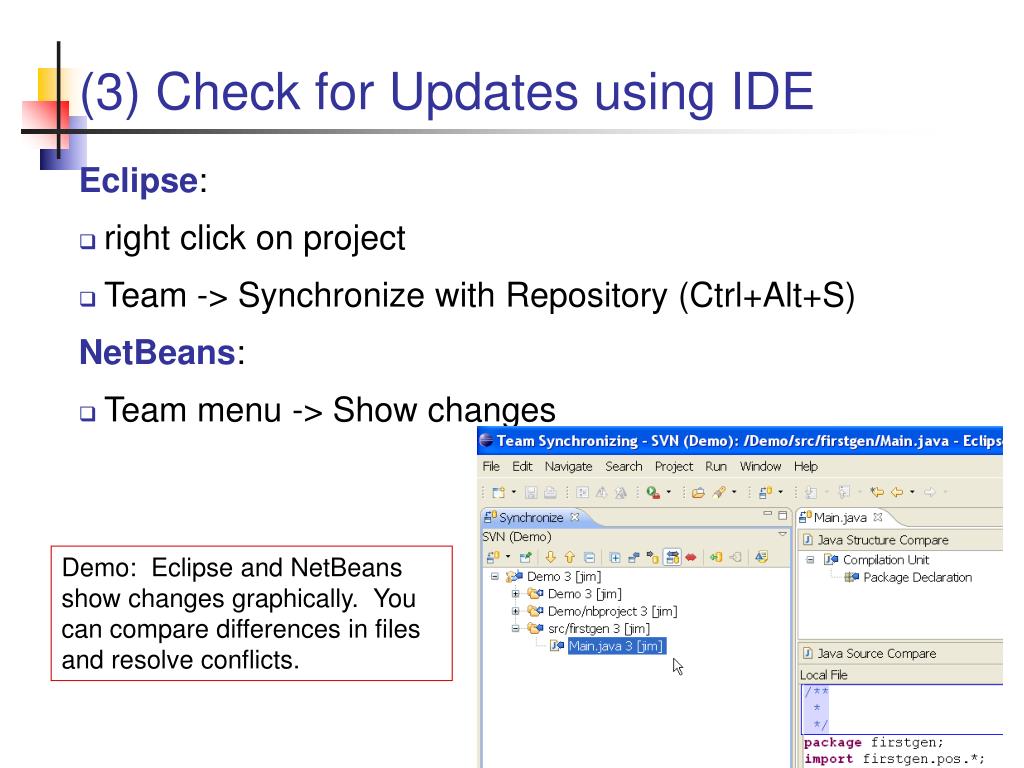Click the Last Edit Location icon

click(877, 492)
